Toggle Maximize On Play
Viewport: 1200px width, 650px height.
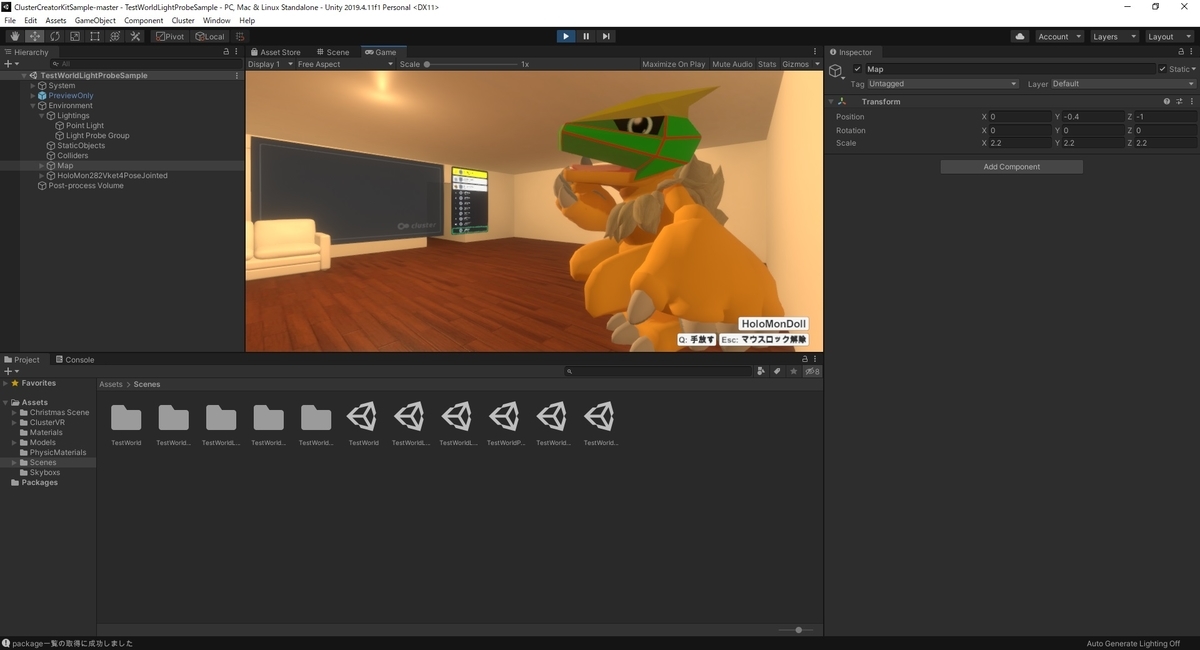pyautogui.click(x=673, y=64)
